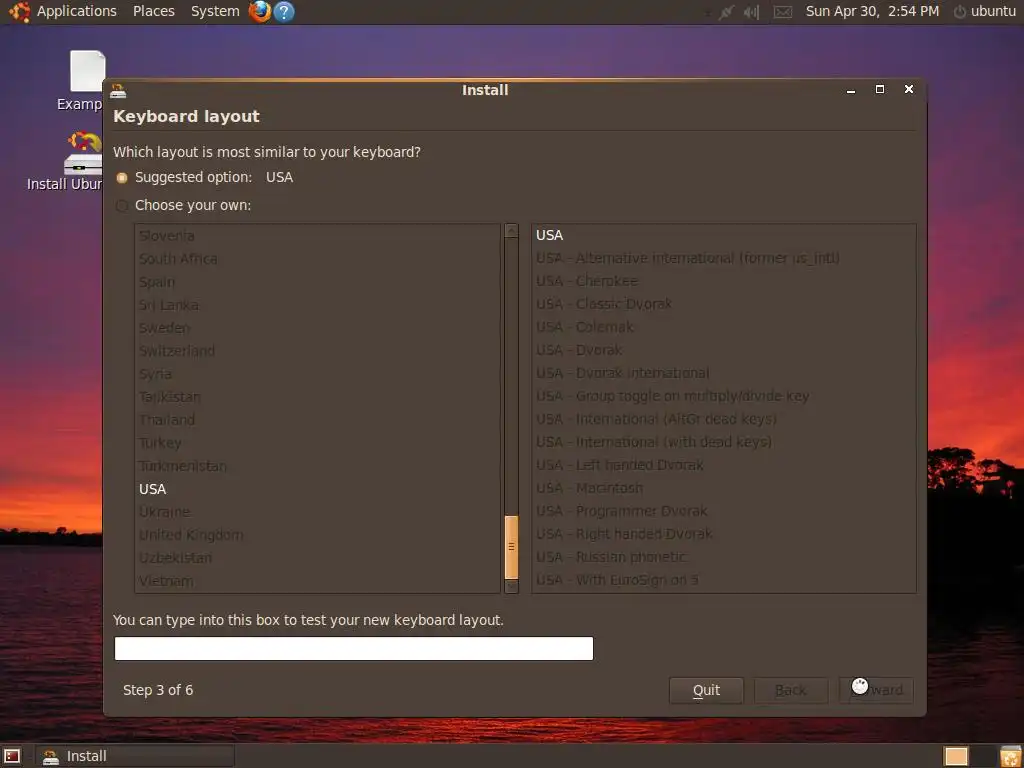Click the Quit button
Image resolution: width=1024 pixels, height=768 pixels.
(x=706, y=690)
